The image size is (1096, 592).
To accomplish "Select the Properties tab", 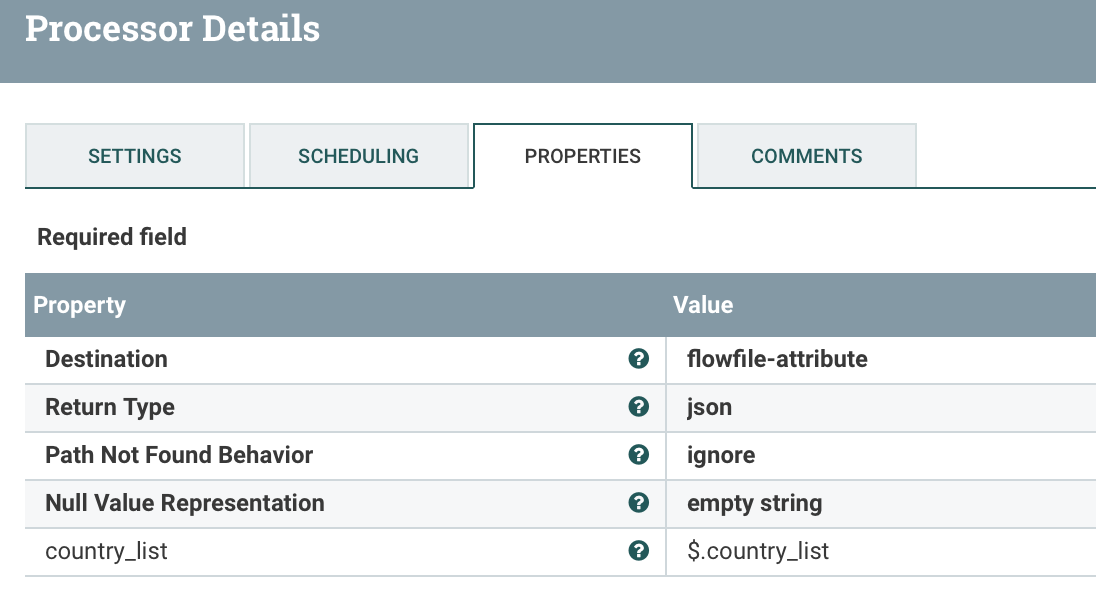I will pos(582,156).
